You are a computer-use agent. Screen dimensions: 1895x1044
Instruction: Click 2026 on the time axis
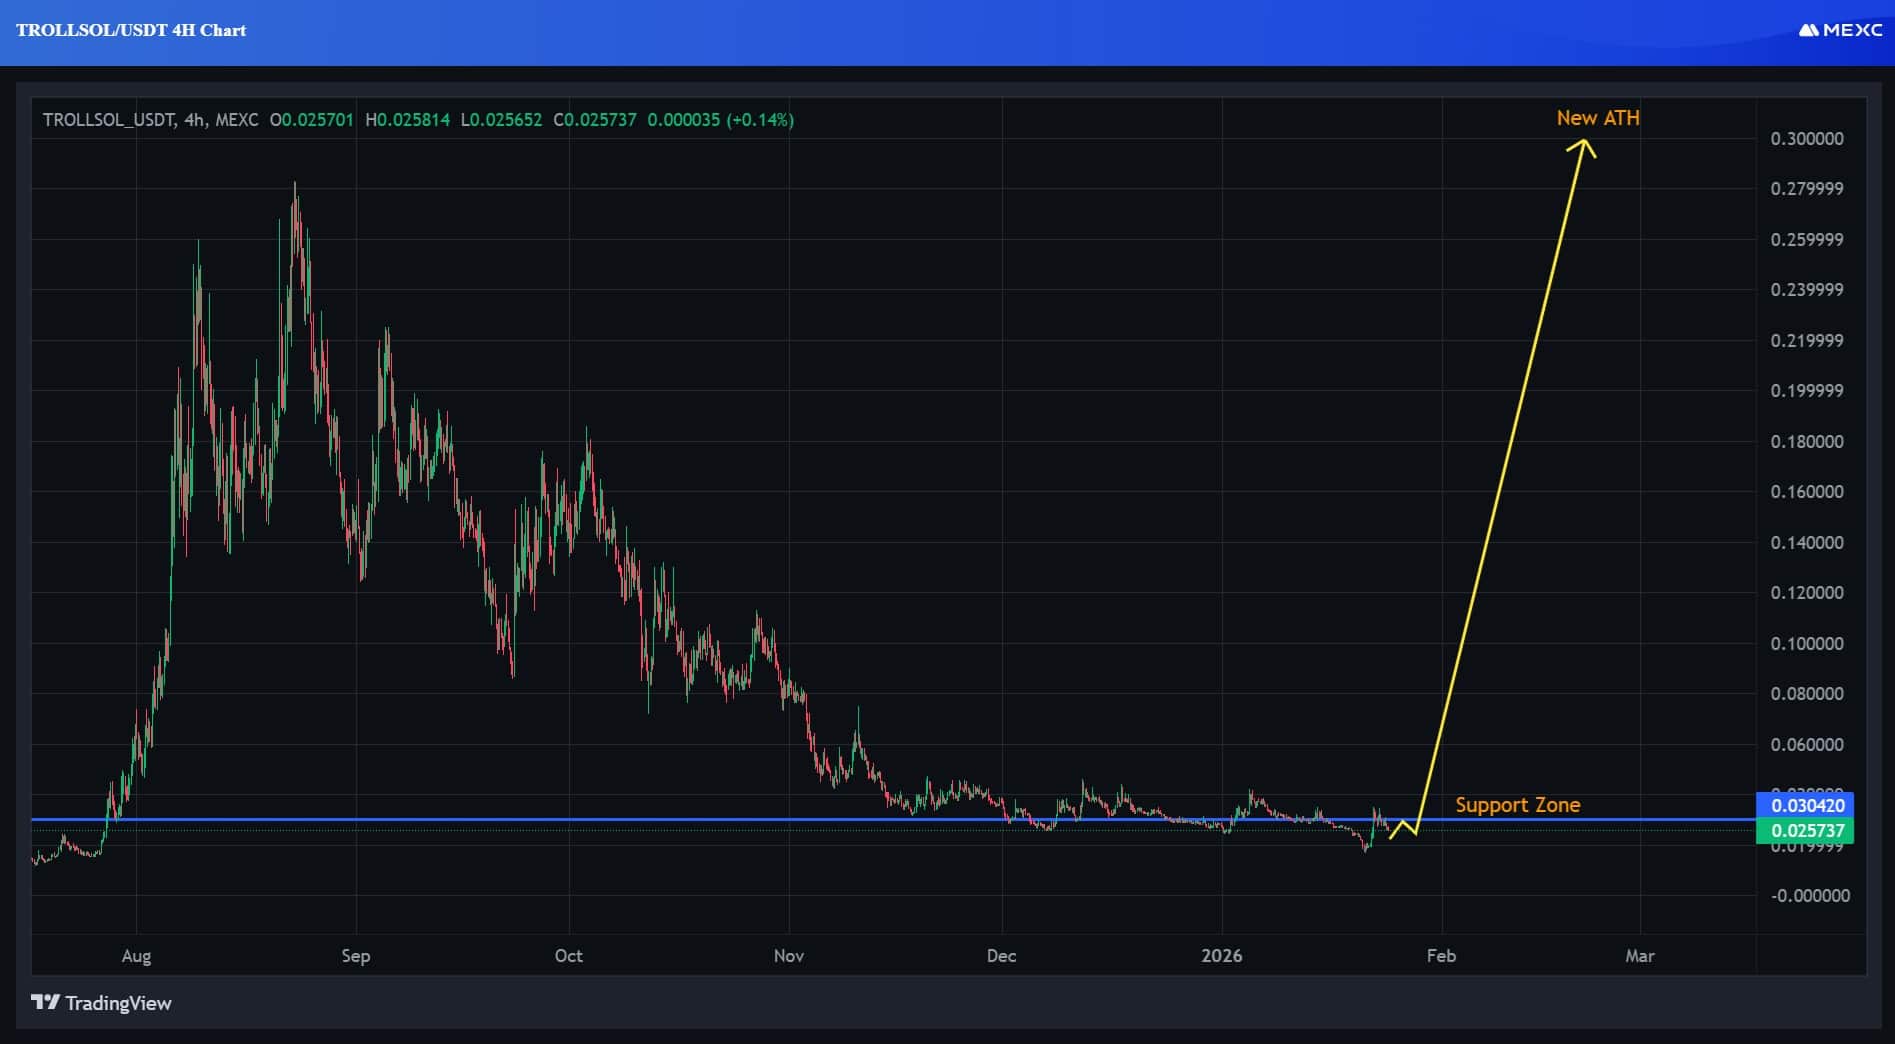point(1222,956)
